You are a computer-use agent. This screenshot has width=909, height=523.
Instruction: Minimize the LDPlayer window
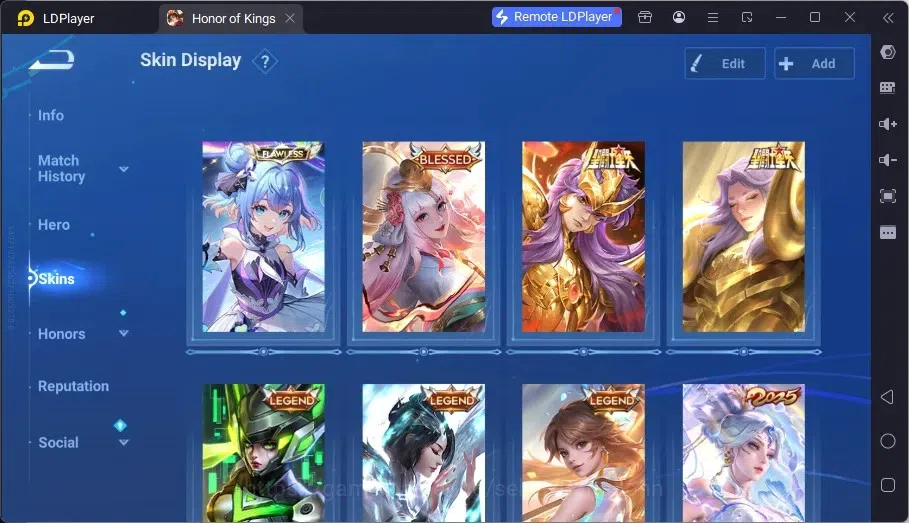tap(781, 18)
